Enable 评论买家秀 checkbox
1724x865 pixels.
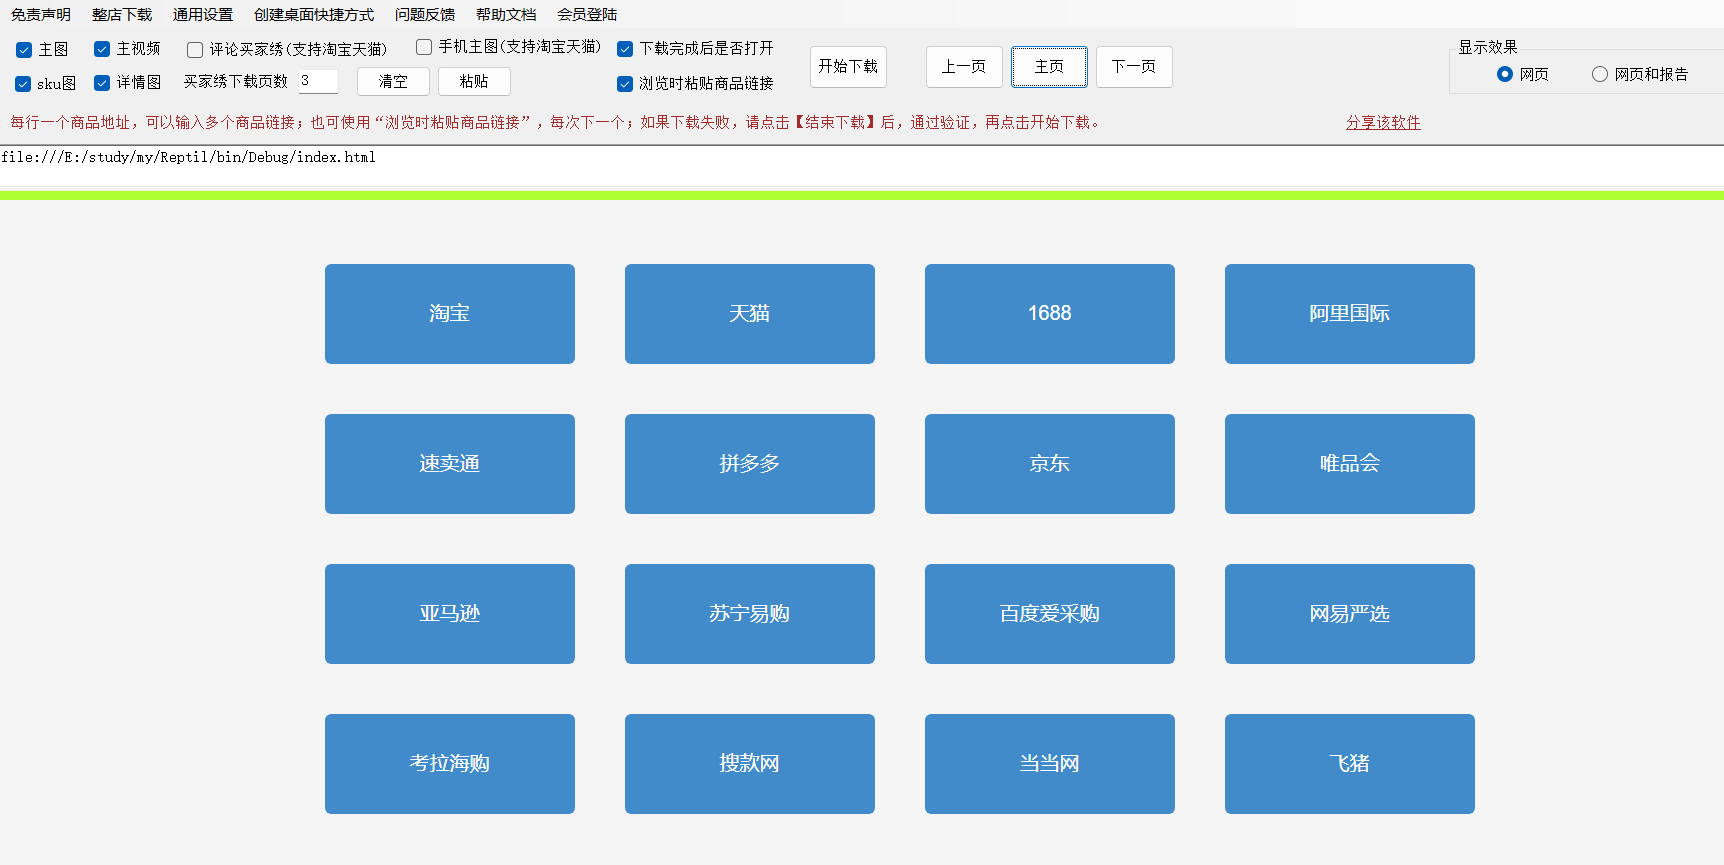click(x=195, y=50)
